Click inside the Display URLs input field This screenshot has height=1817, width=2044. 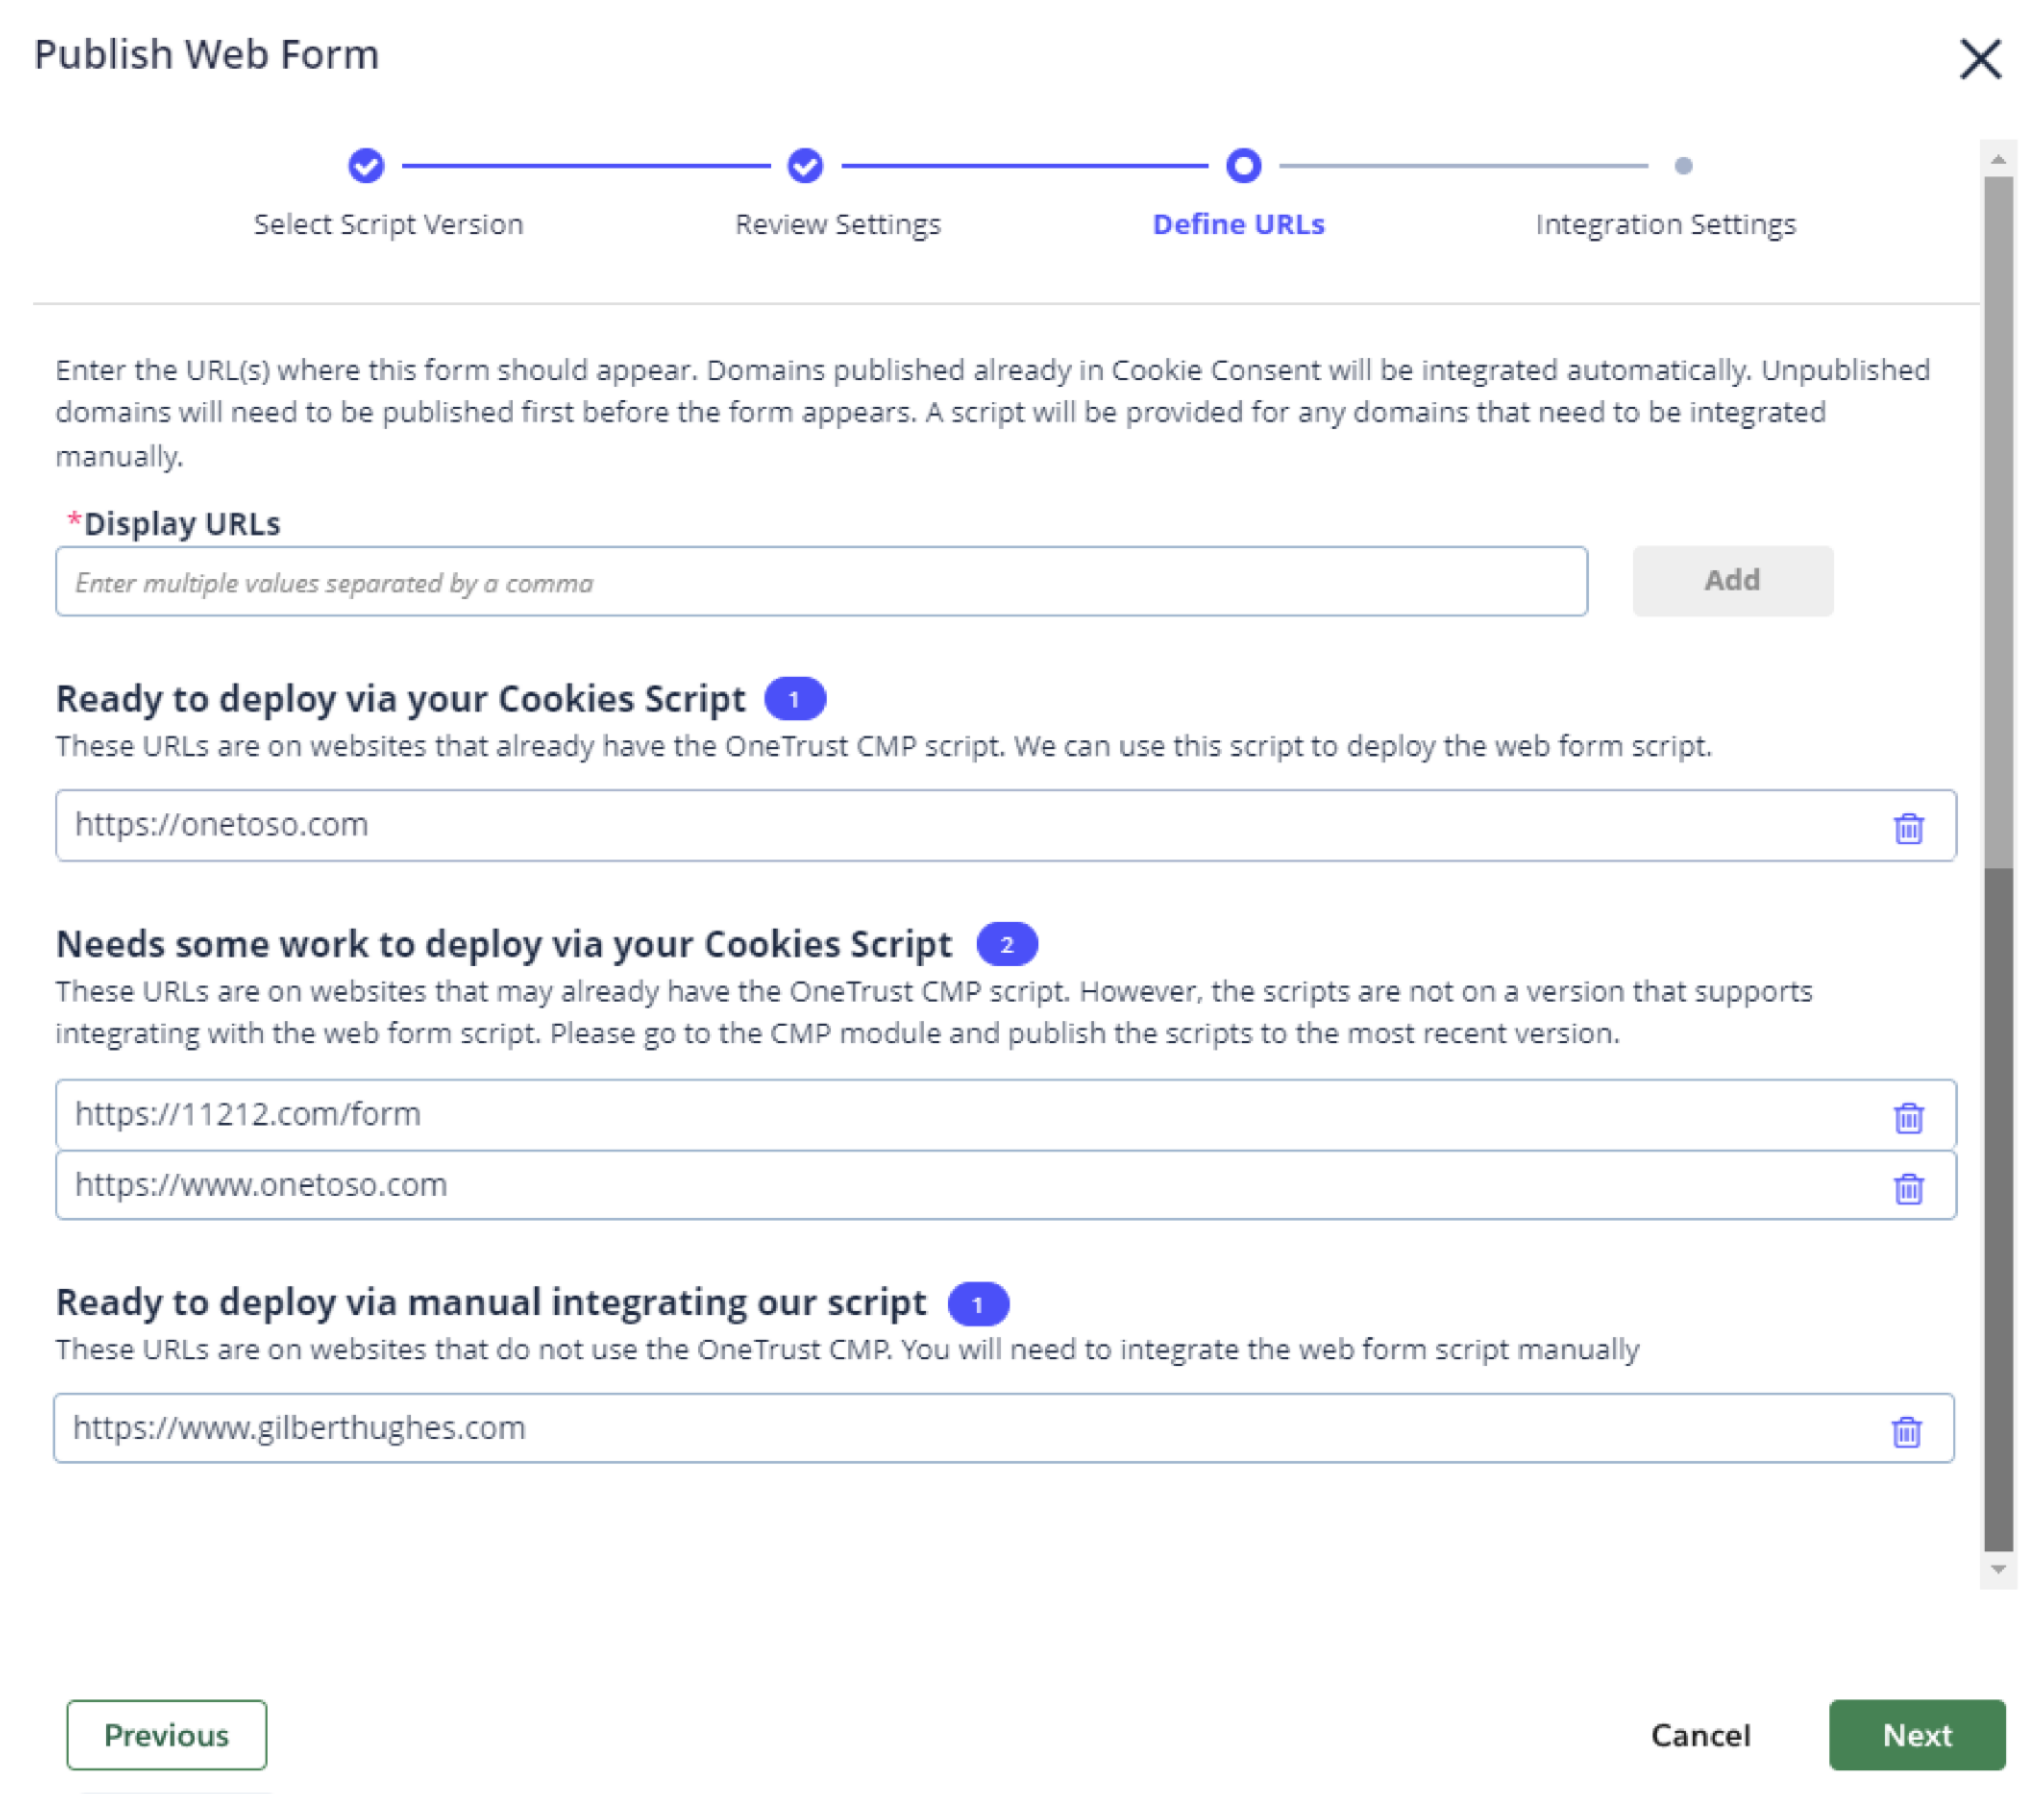820,582
